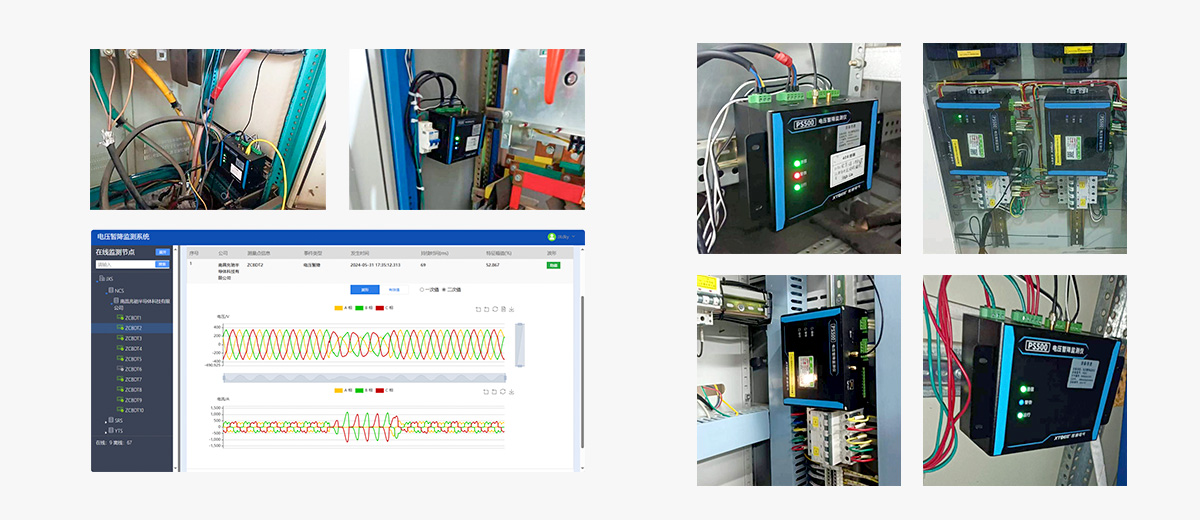Image resolution: width=1200 pixels, height=520 pixels.
Task: Switch to the 特征值 tab
Action: pyautogui.click(x=393, y=289)
